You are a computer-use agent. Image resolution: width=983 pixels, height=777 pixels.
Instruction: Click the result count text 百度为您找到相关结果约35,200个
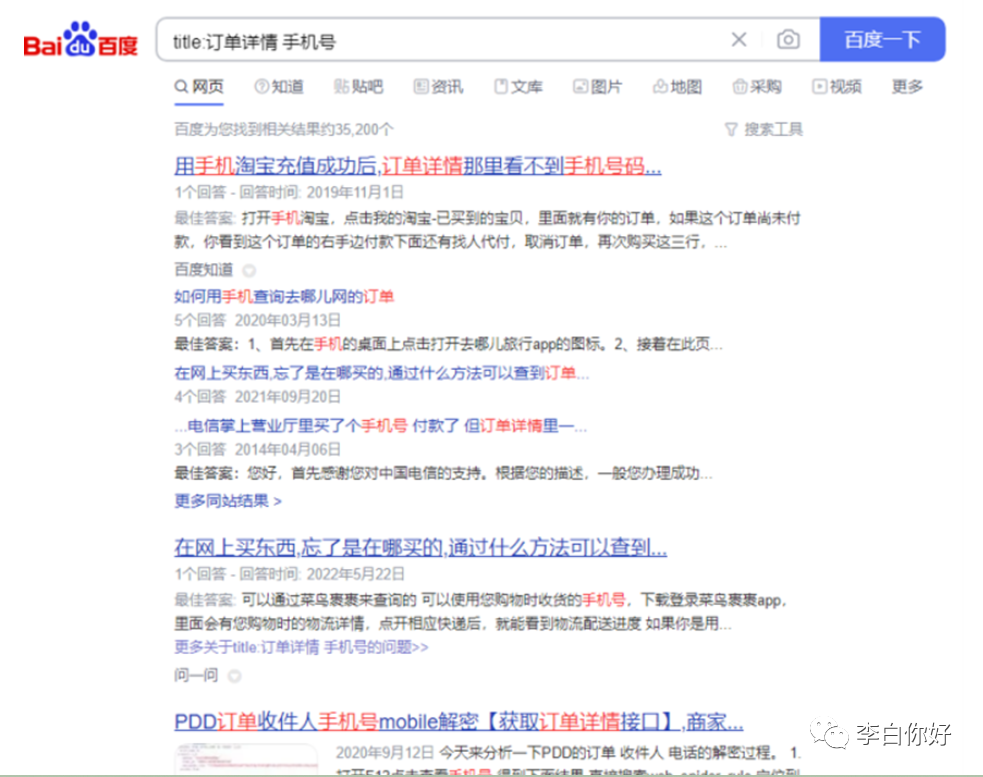pos(284,129)
